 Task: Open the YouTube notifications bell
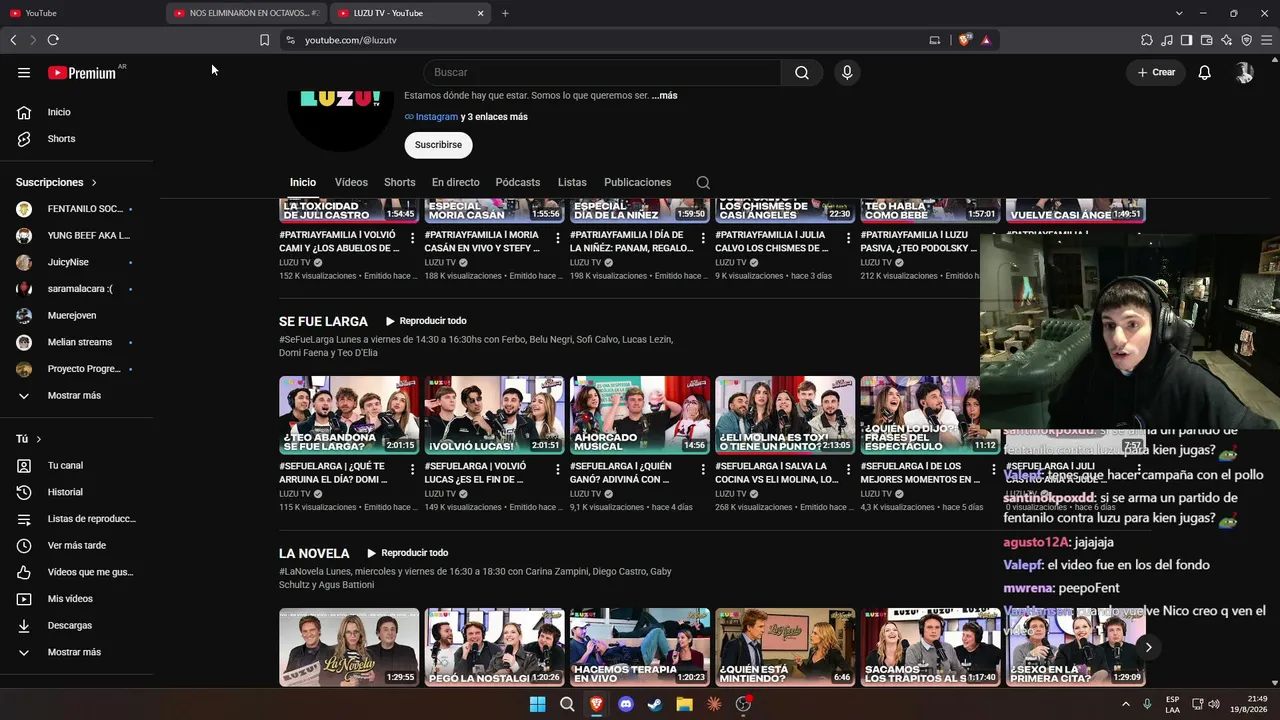click(x=1205, y=72)
